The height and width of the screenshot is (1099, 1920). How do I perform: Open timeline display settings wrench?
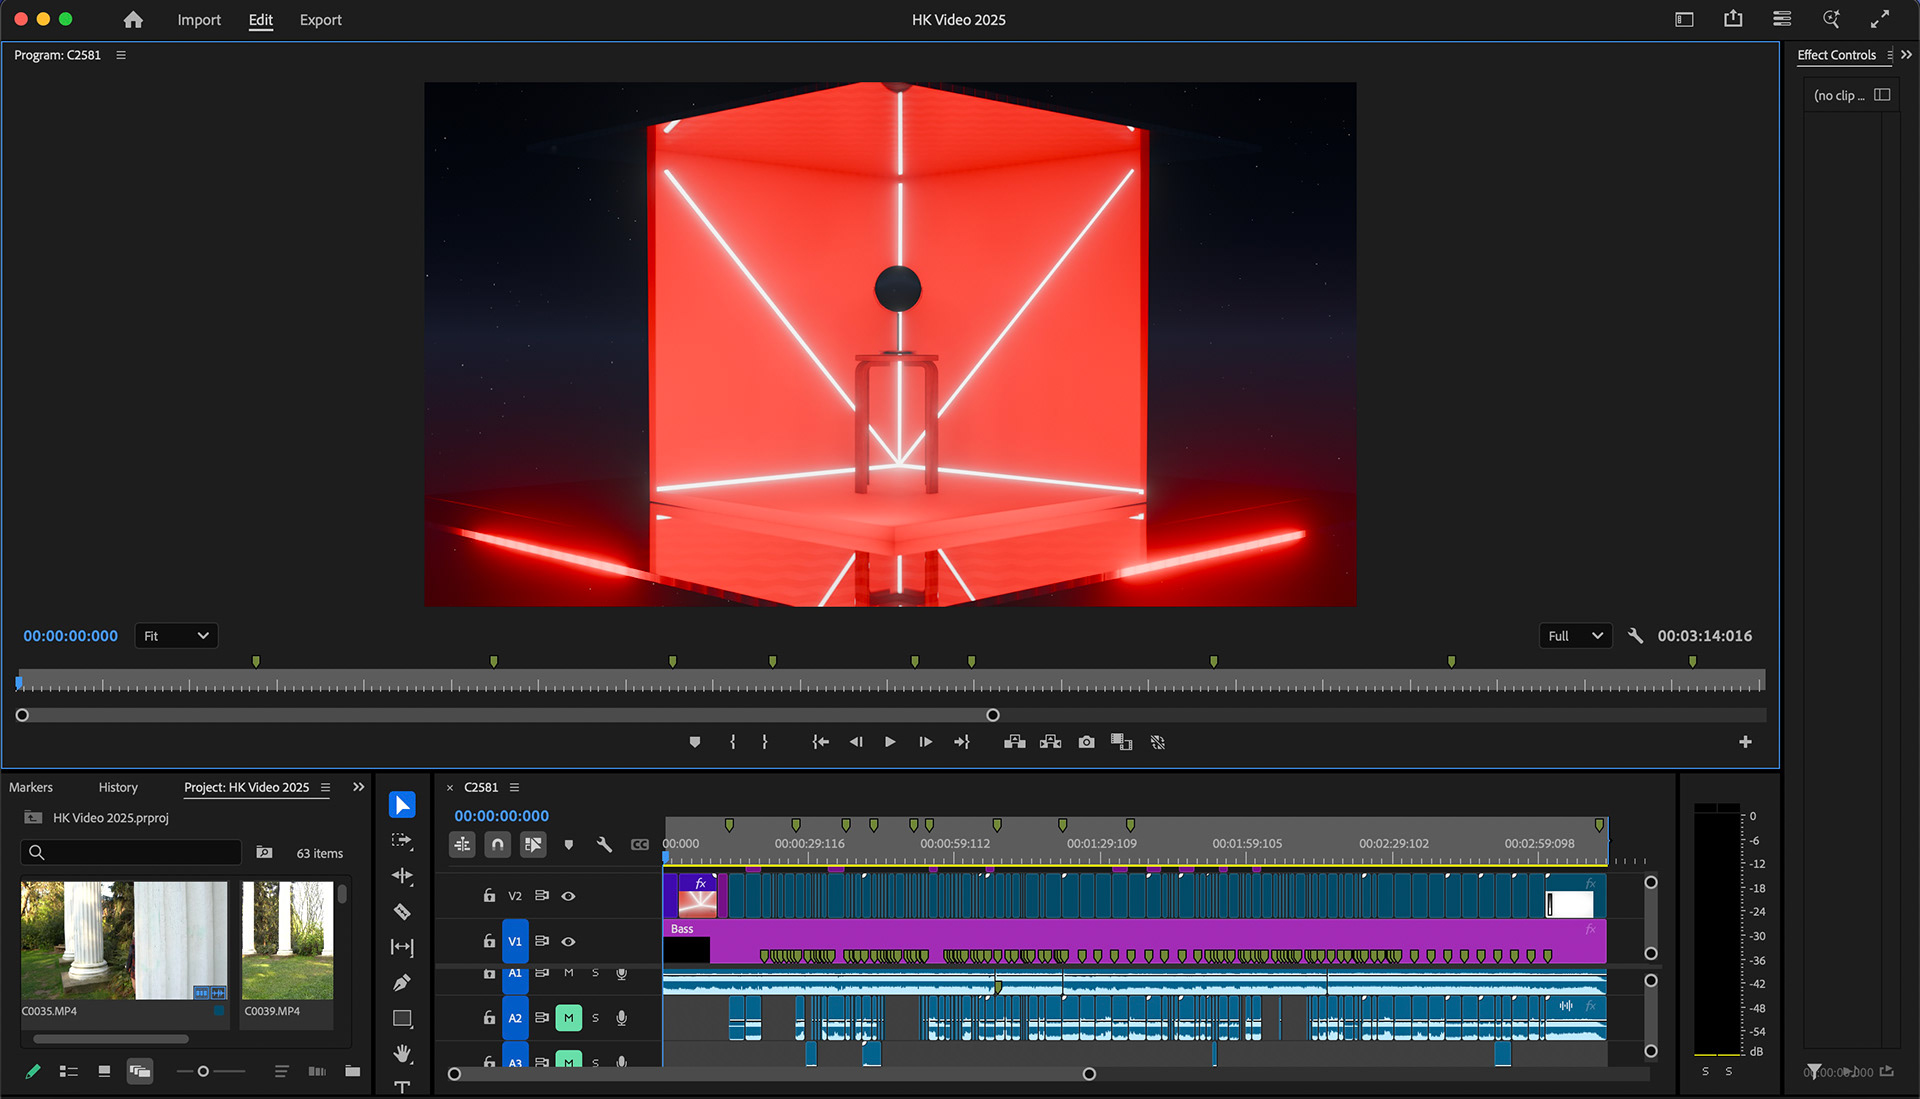[604, 845]
